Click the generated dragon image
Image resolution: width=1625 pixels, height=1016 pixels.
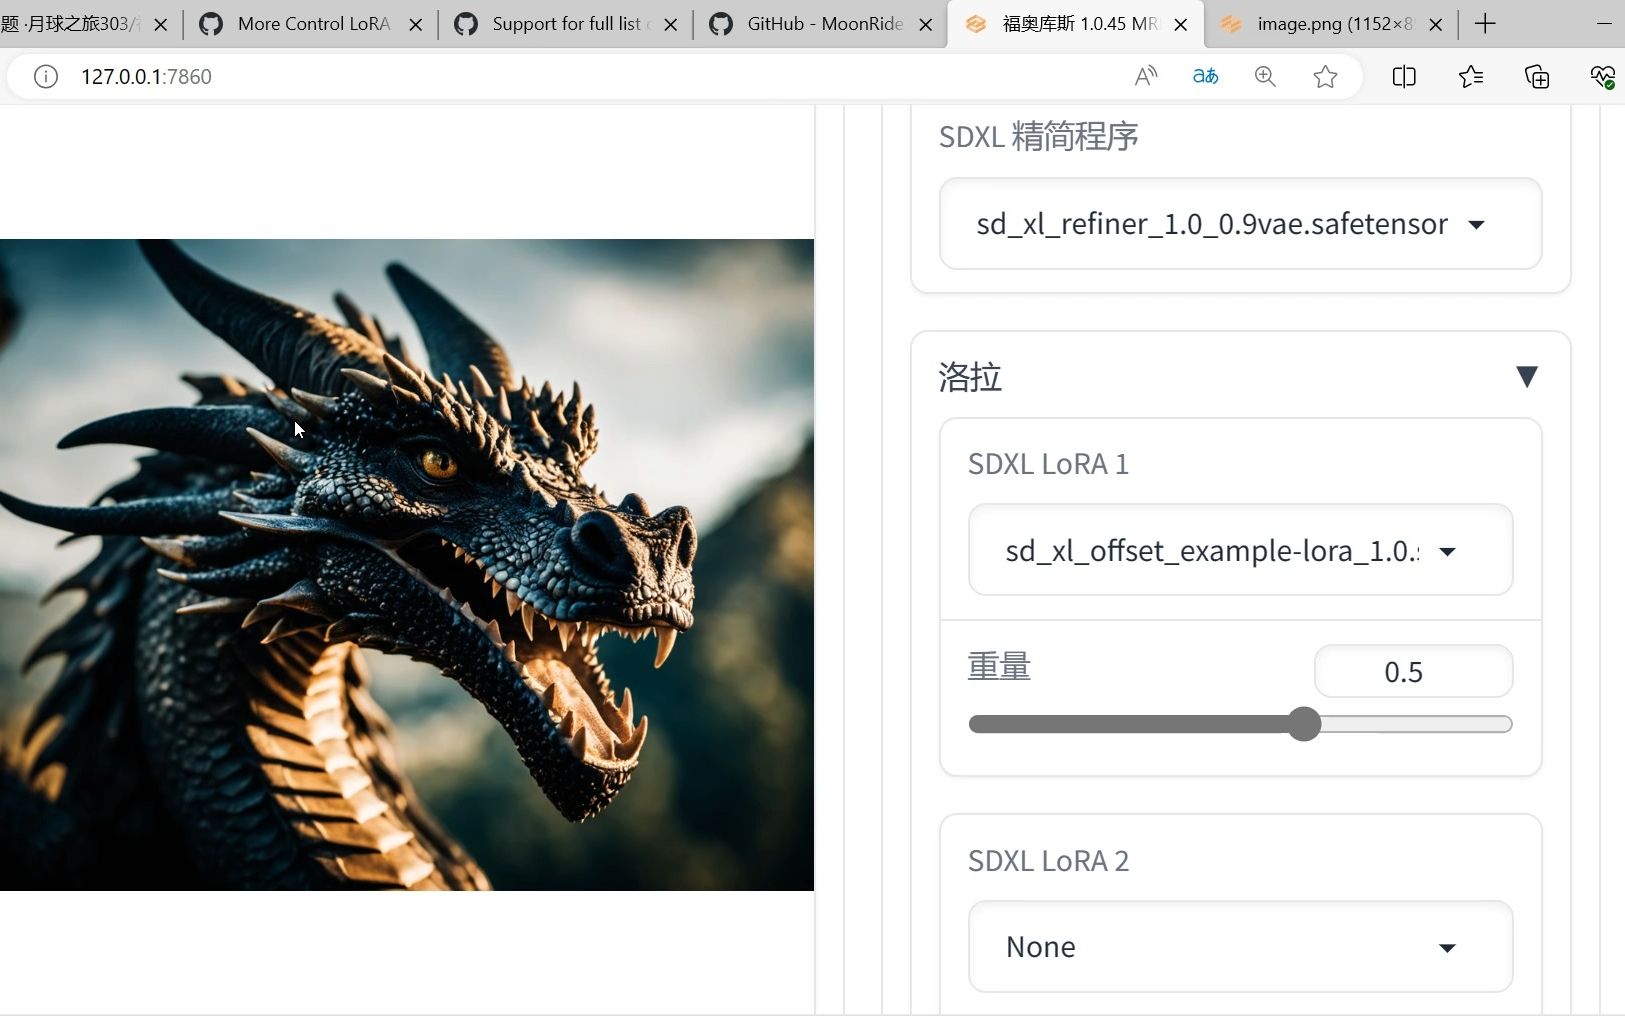point(407,564)
